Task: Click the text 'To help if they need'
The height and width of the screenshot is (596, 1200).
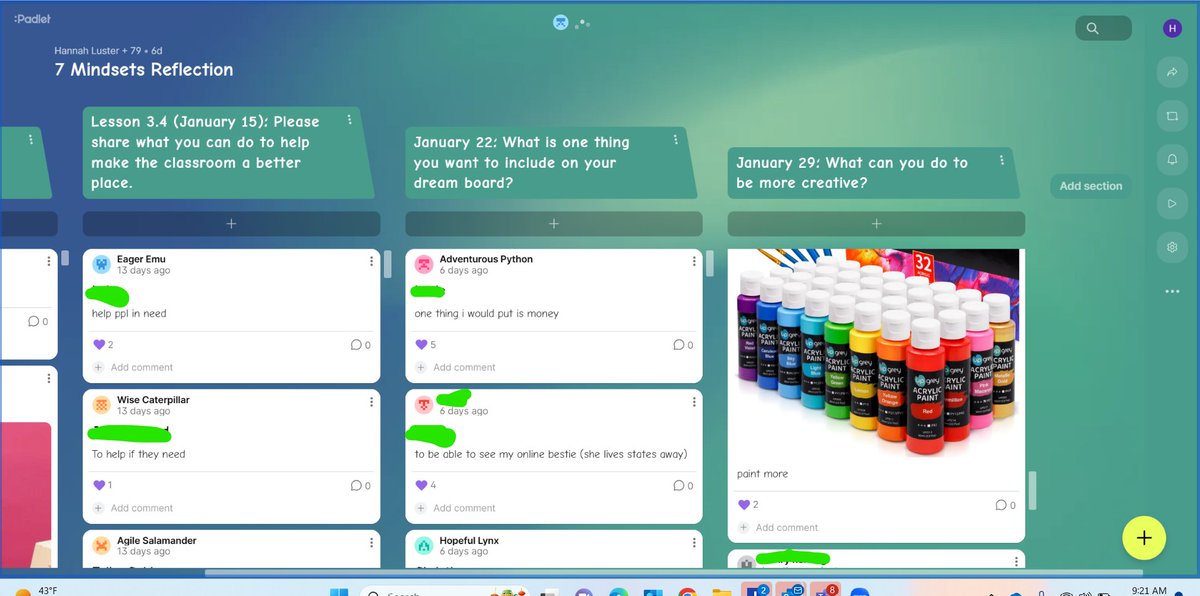Action: click(139, 454)
